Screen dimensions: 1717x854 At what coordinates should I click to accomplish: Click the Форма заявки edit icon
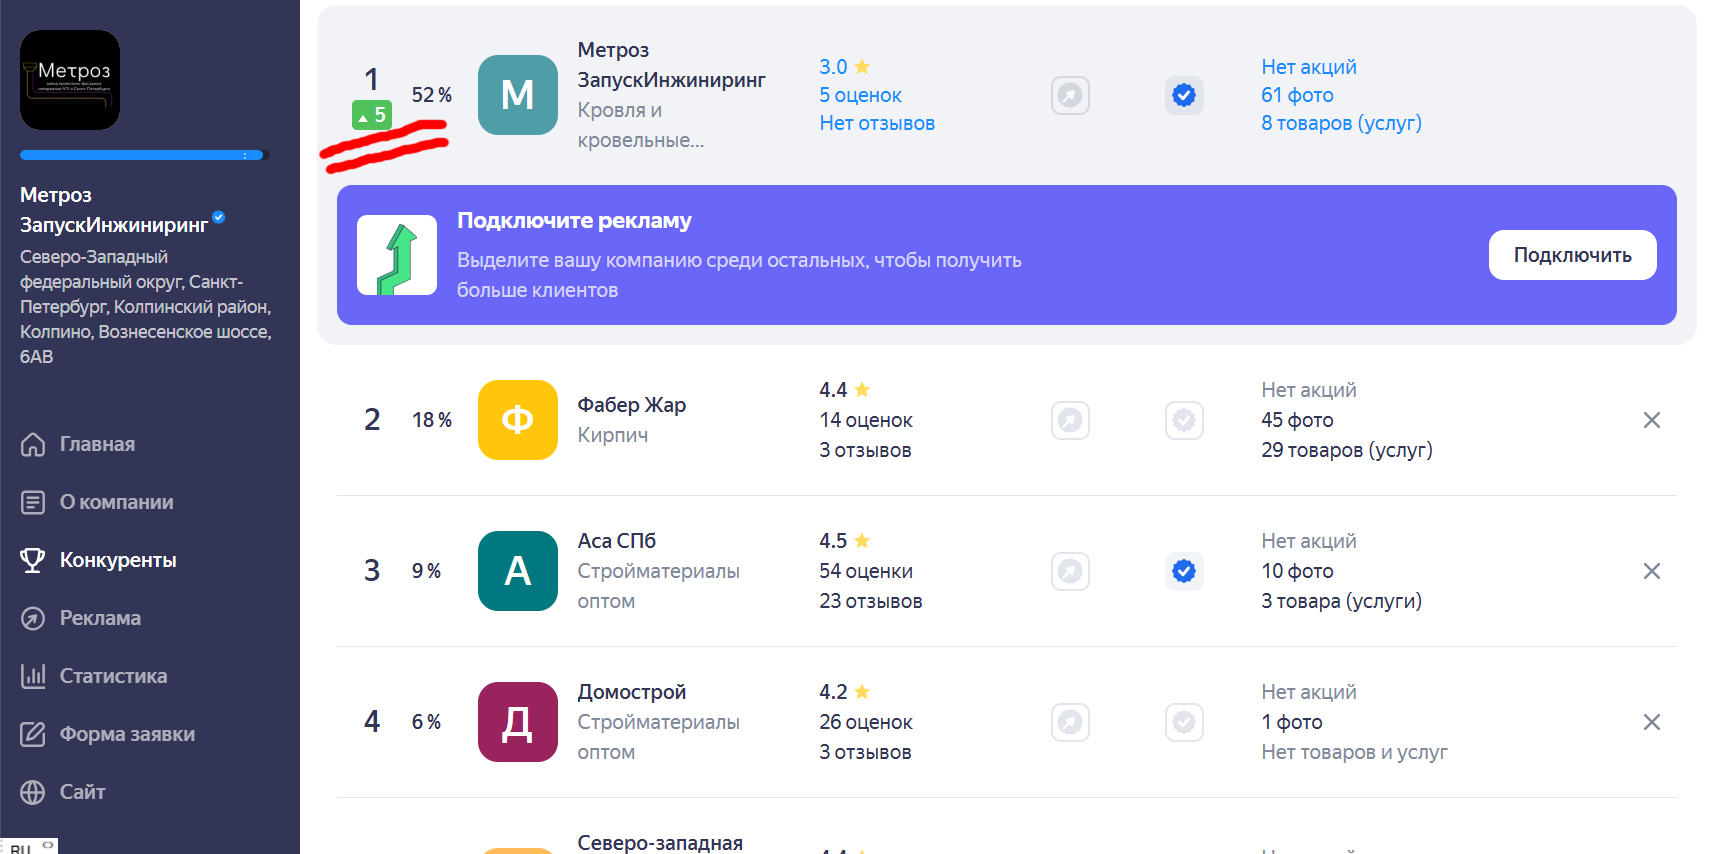[x=33, y=734]
